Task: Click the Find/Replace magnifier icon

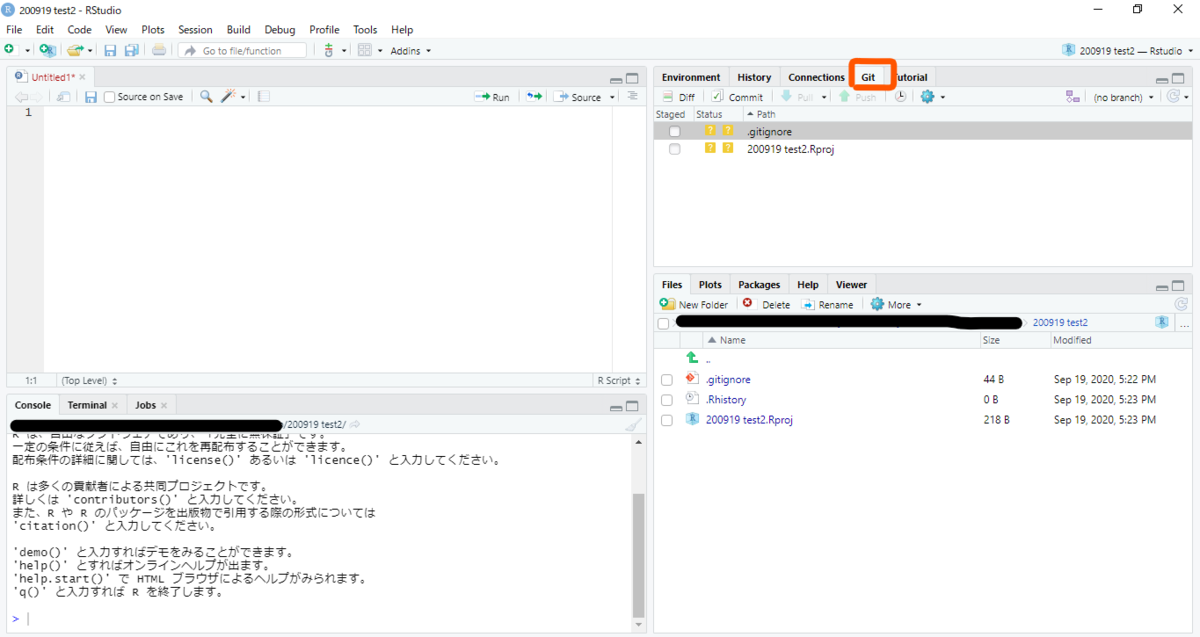Action: tap(206, 97)
